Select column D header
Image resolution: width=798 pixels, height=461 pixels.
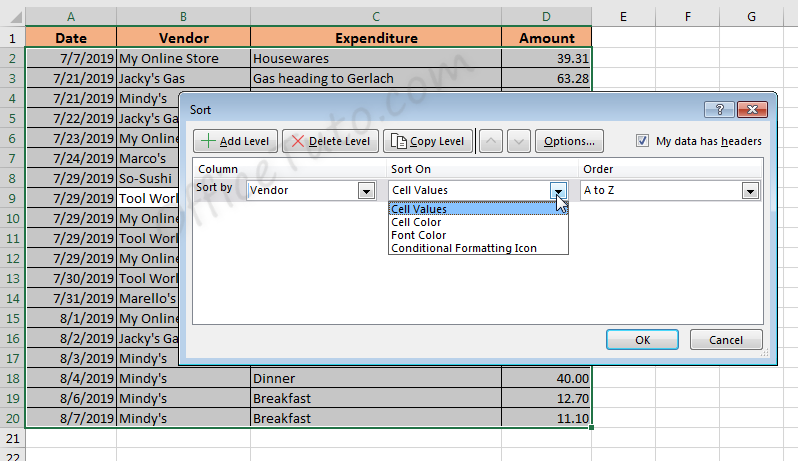coord(546,17)
